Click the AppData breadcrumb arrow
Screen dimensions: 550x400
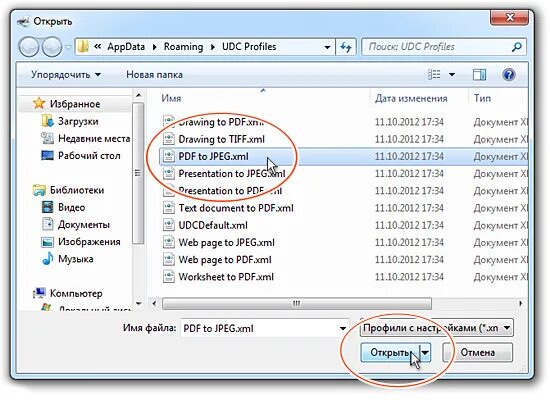click(154, 47)
